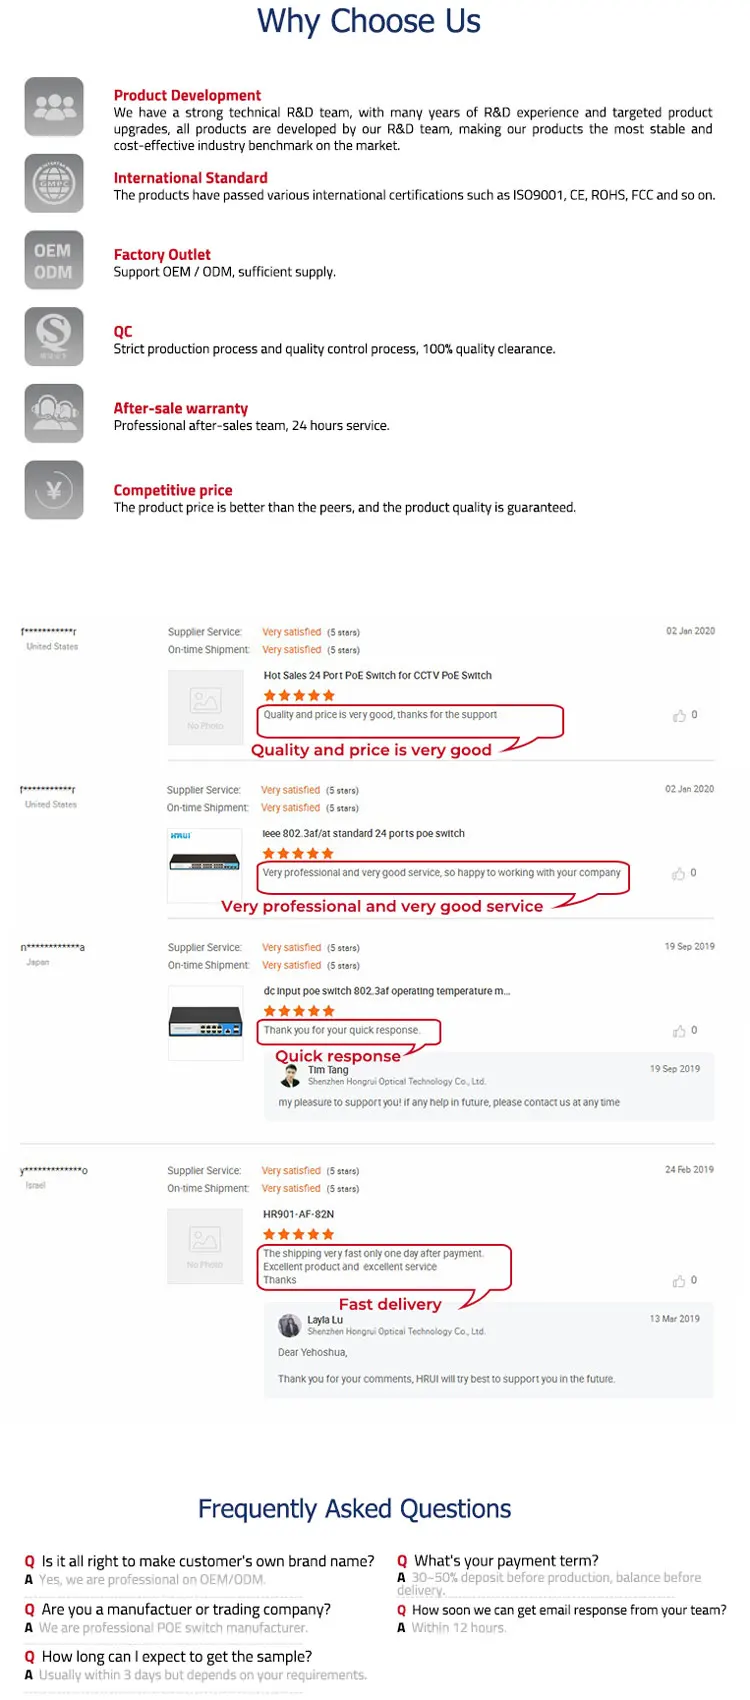Image resolution: width=750 pixels, height=1700 pixels.
Task: Open the Ieee 802.3af/at 24 ports switch thumbnail
Action: coord(205,865)
